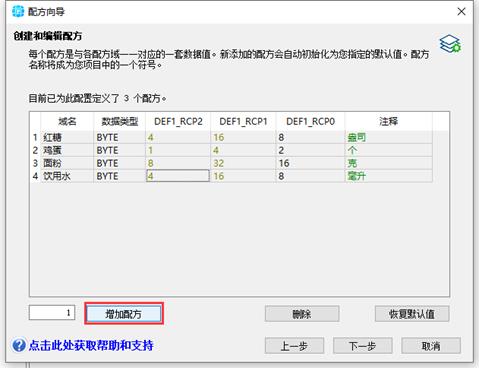Select the 饮用水 field name cell
Viewport: 479px width, 368px height.
coord(67,176)
